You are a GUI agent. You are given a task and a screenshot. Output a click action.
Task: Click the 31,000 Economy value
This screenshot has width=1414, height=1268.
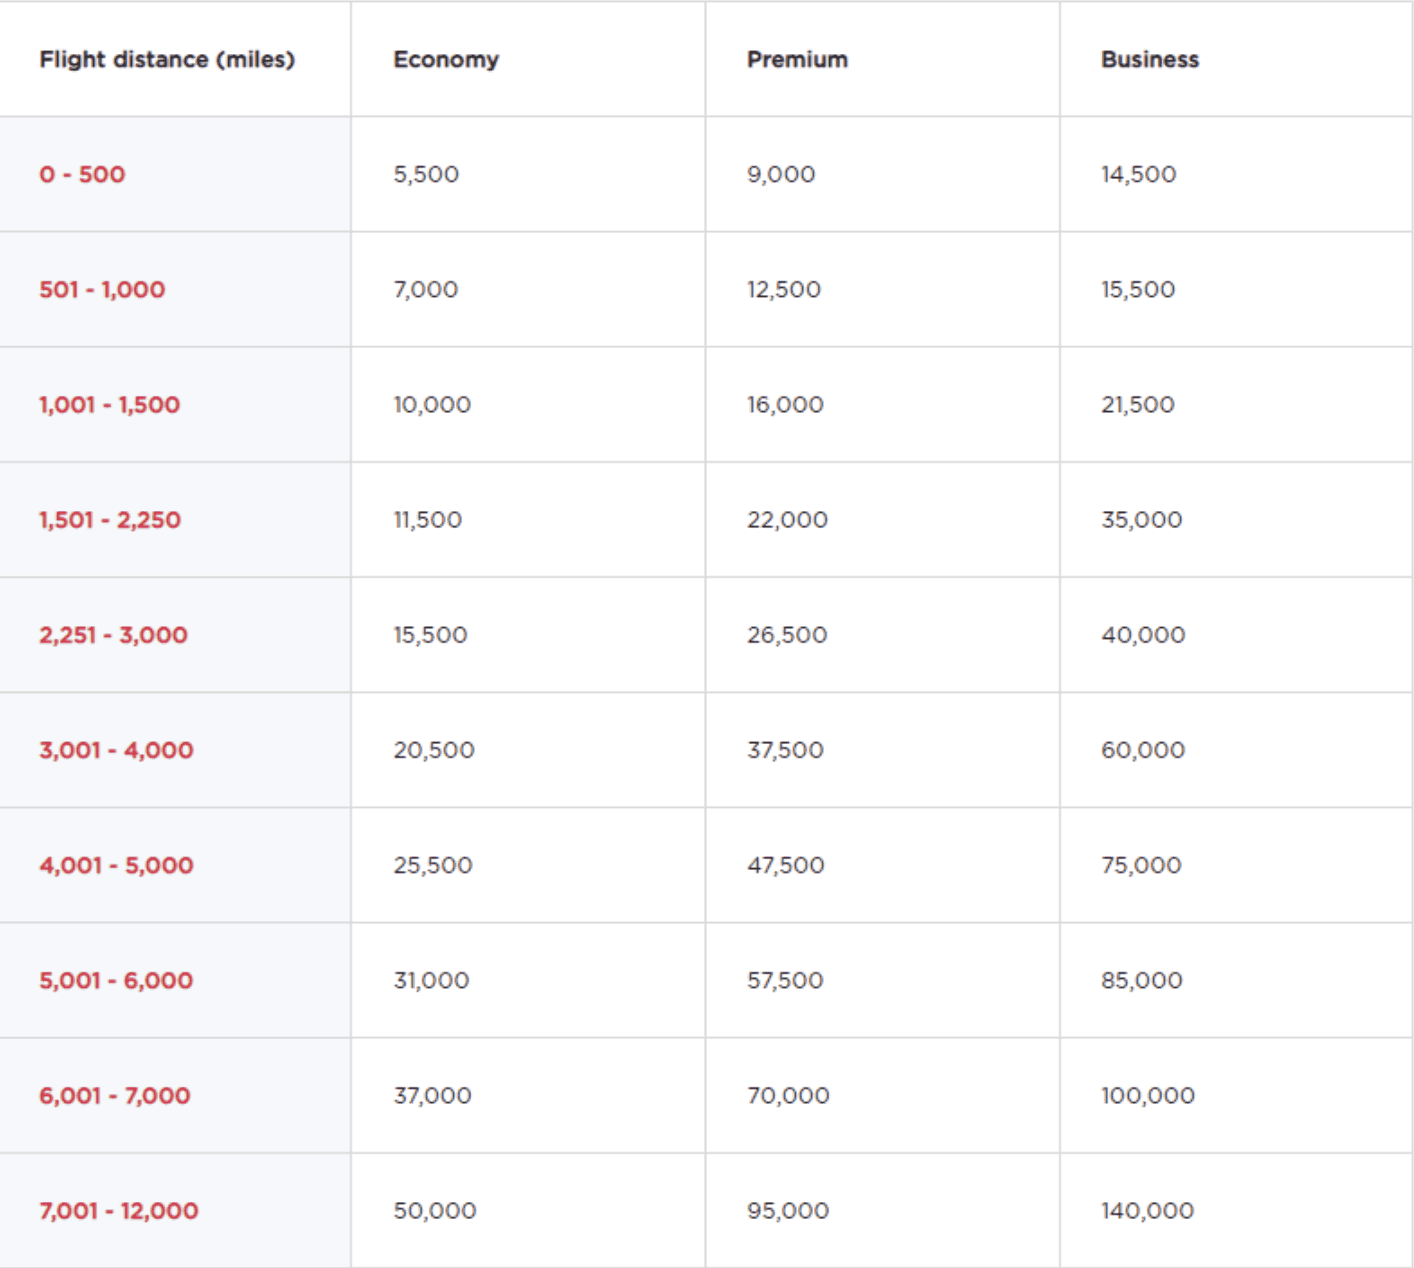(431, 980)
